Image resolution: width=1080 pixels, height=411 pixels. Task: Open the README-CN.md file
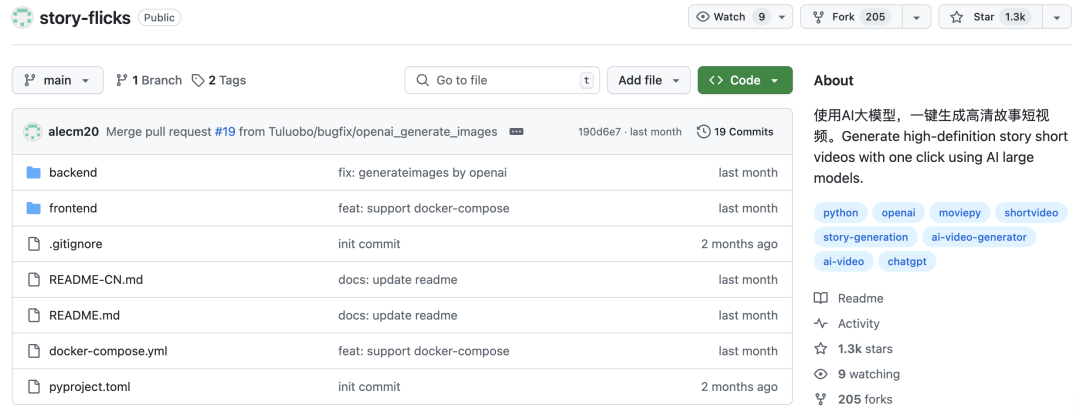click(96, 280)
